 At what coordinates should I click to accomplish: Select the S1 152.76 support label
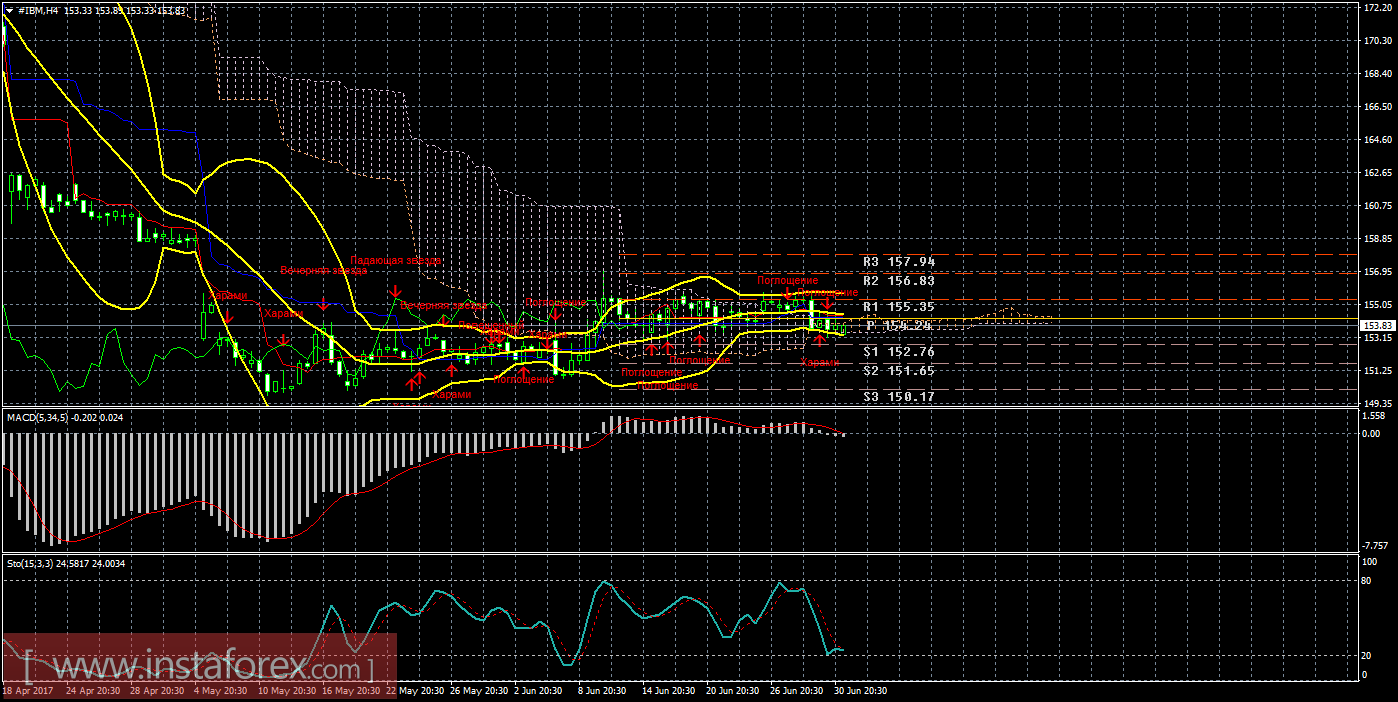[898, 352]
